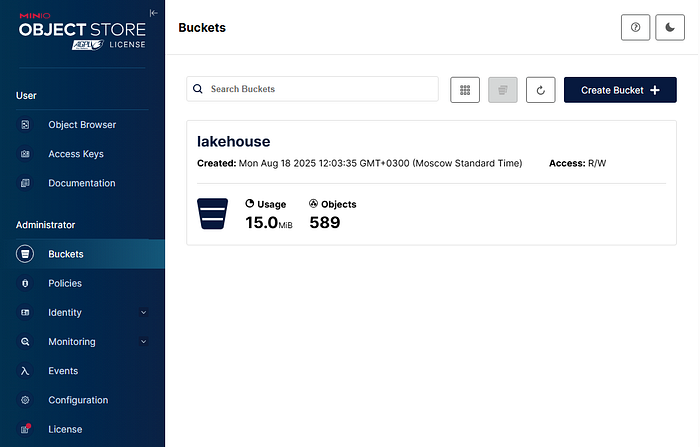Click the 15.0 MiB usage value
Viewport: 700px width, 447px height.
click(x=269, y=222)
